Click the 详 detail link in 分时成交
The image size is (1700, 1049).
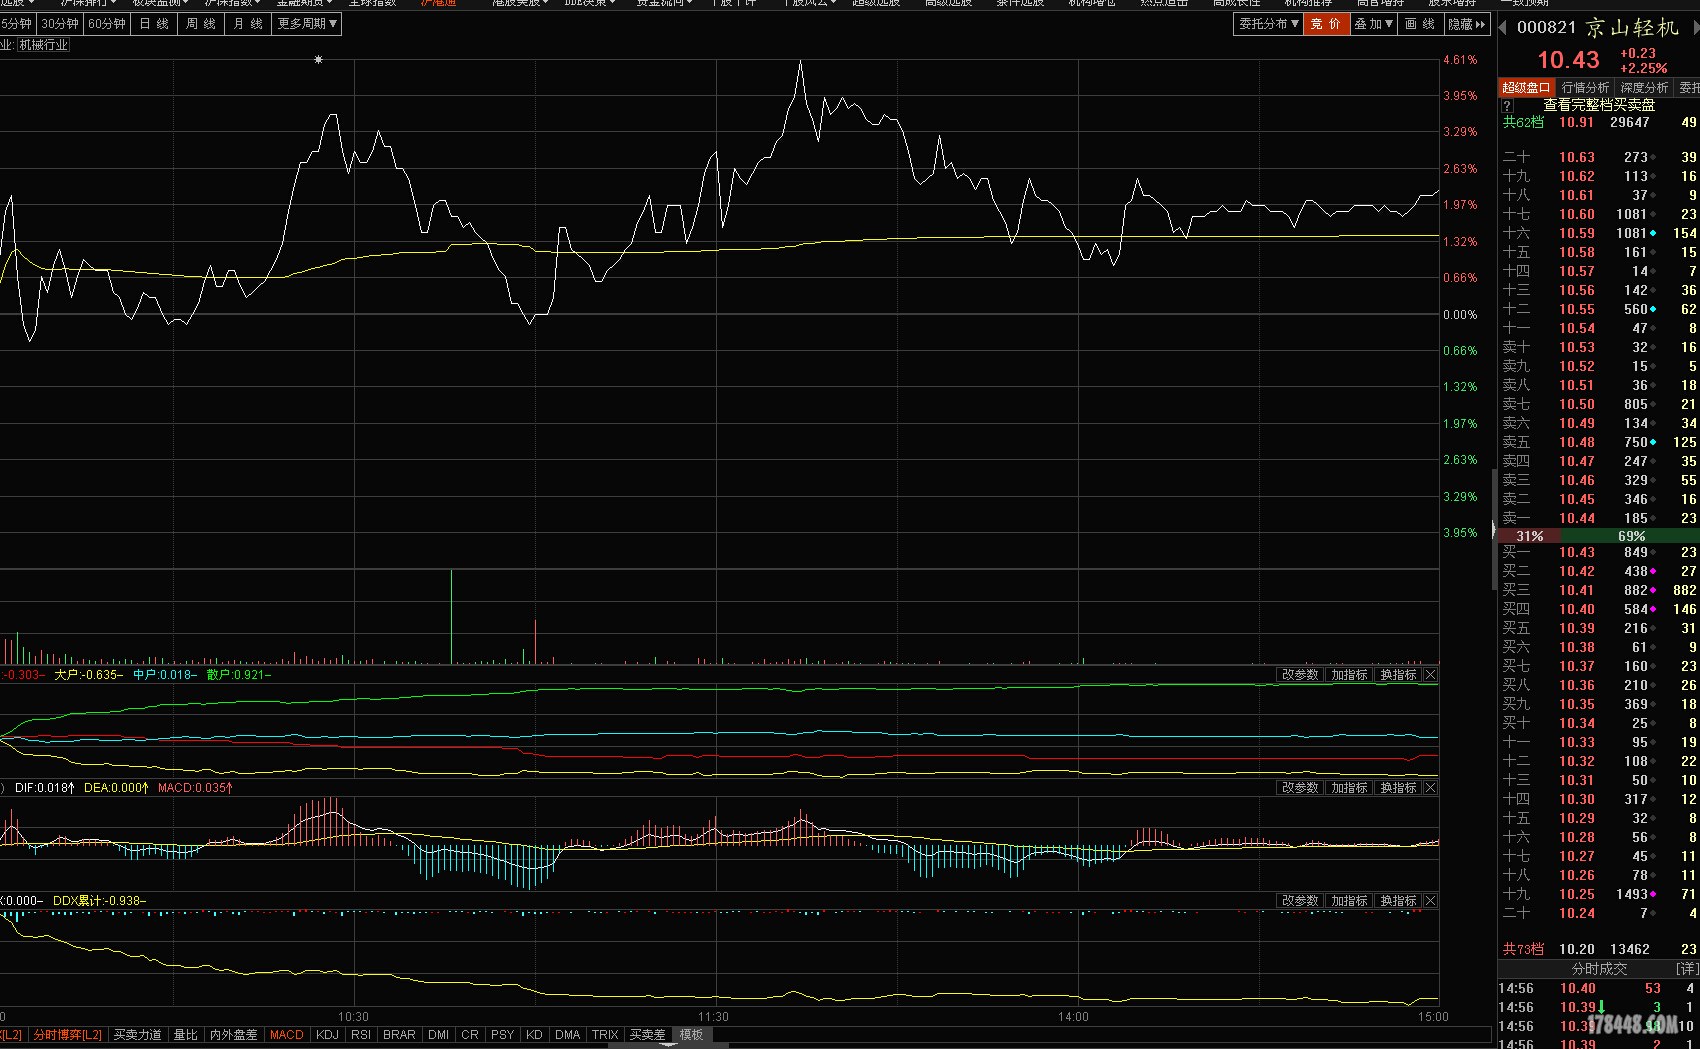click(1687, 969)
